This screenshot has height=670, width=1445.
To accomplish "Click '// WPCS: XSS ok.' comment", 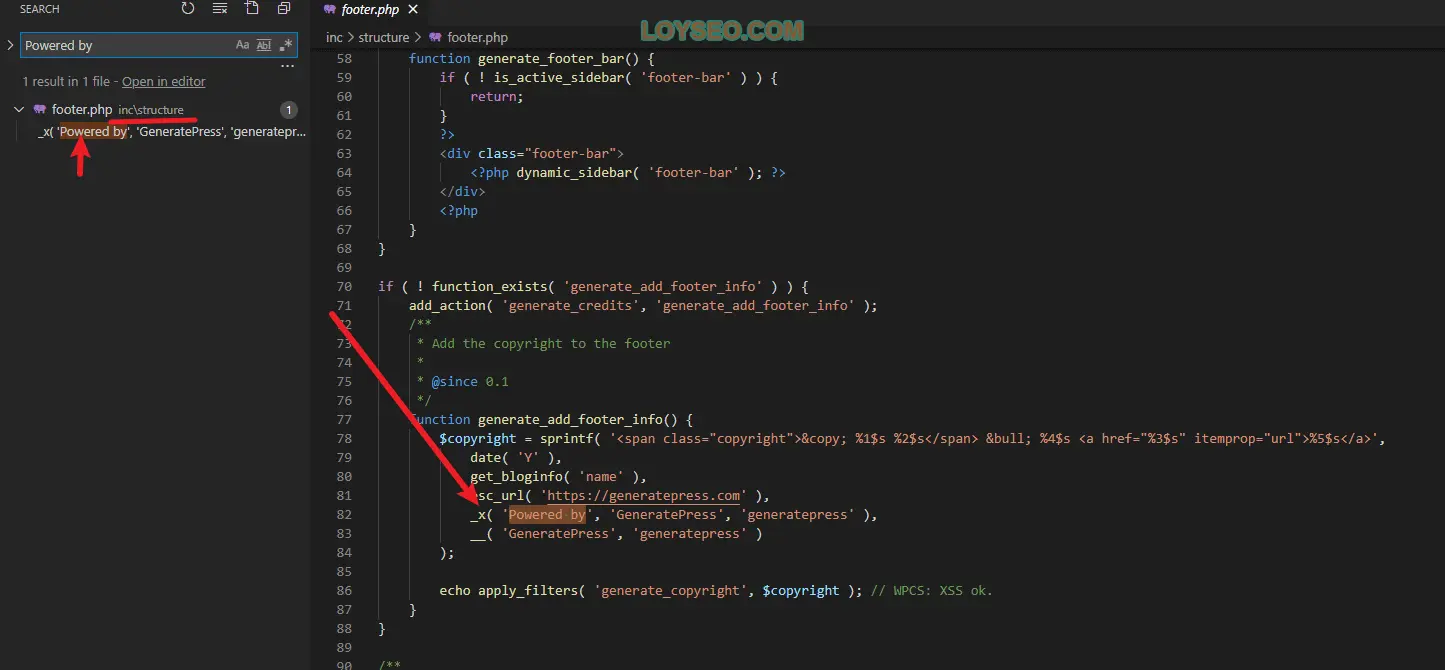I will tap(932, 590).
